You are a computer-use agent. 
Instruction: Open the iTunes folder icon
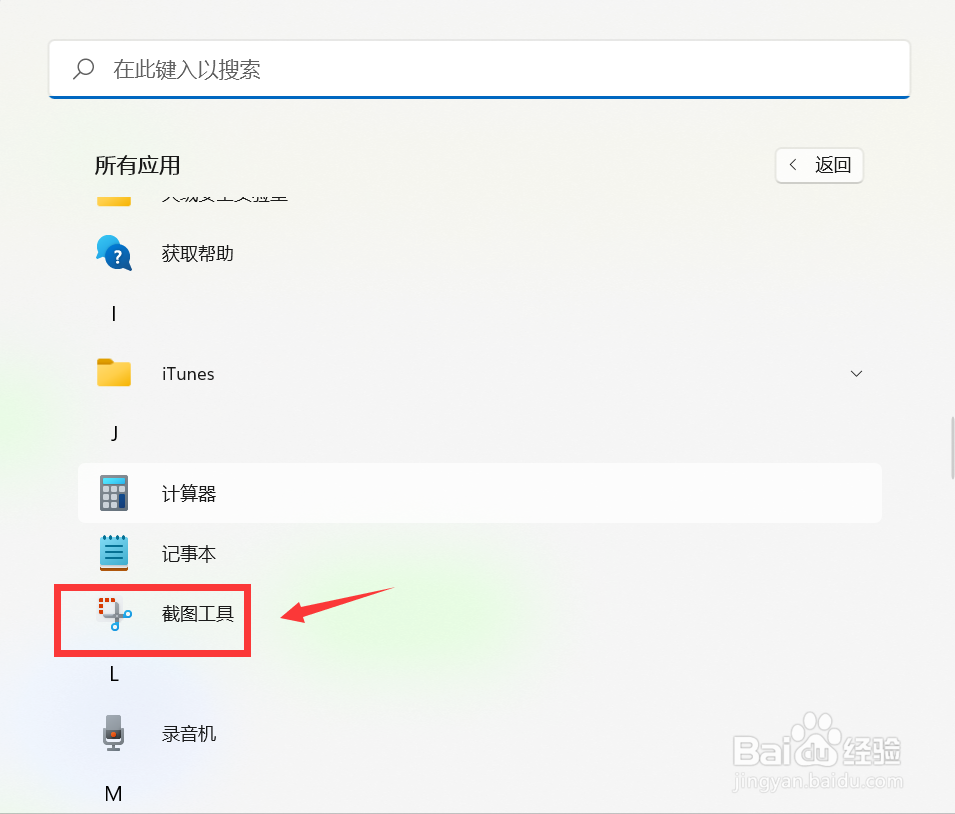(x=113, y=373)
